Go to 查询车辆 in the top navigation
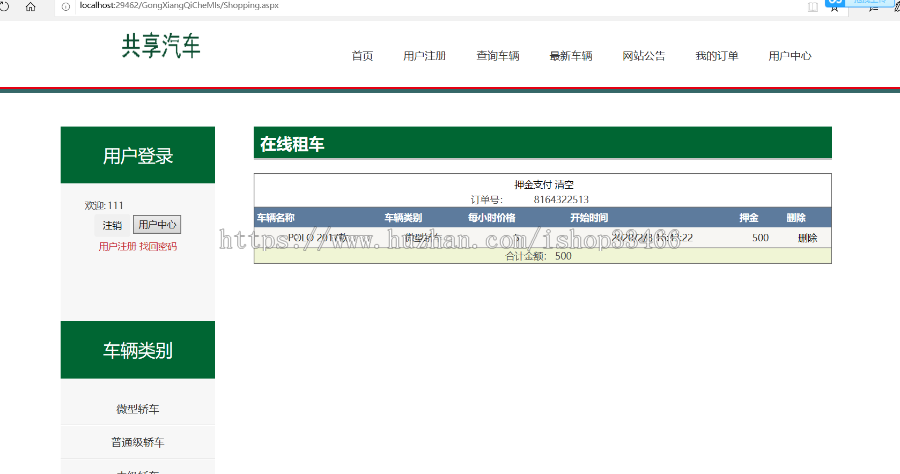This screenshot has width=900, height=474. [x=498, y=56]
